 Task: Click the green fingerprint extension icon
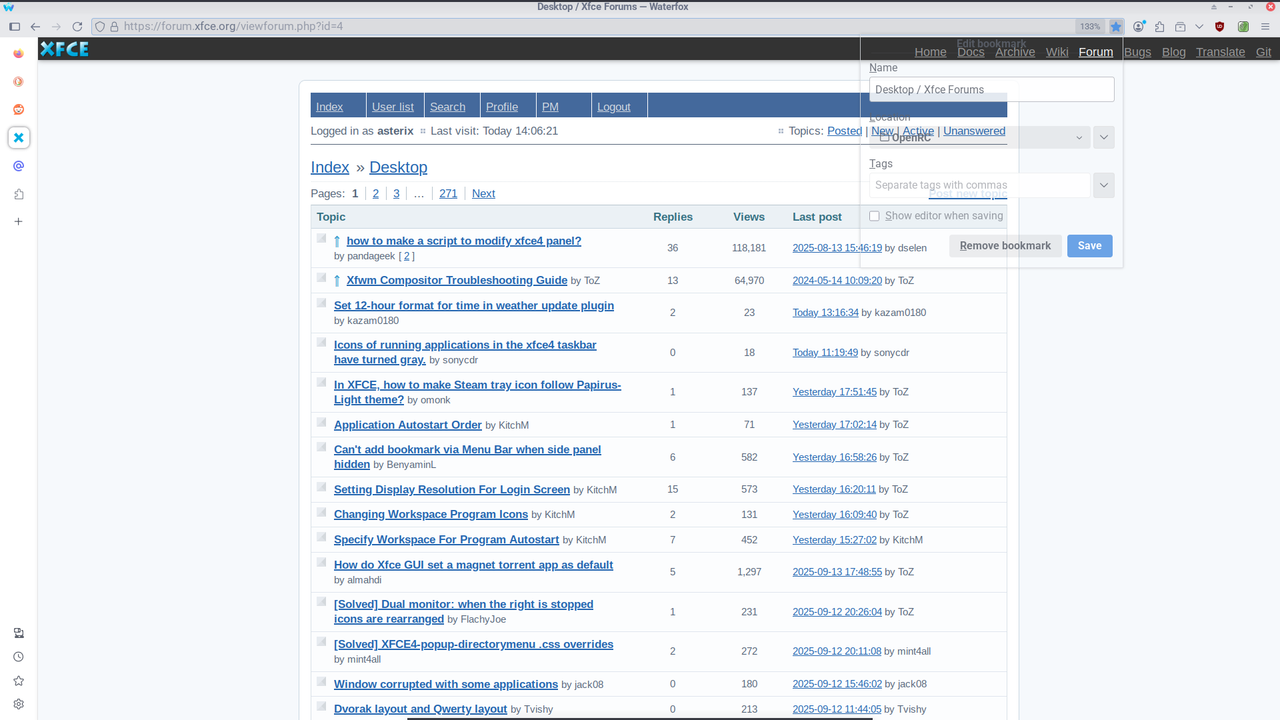pos(1243,26)
